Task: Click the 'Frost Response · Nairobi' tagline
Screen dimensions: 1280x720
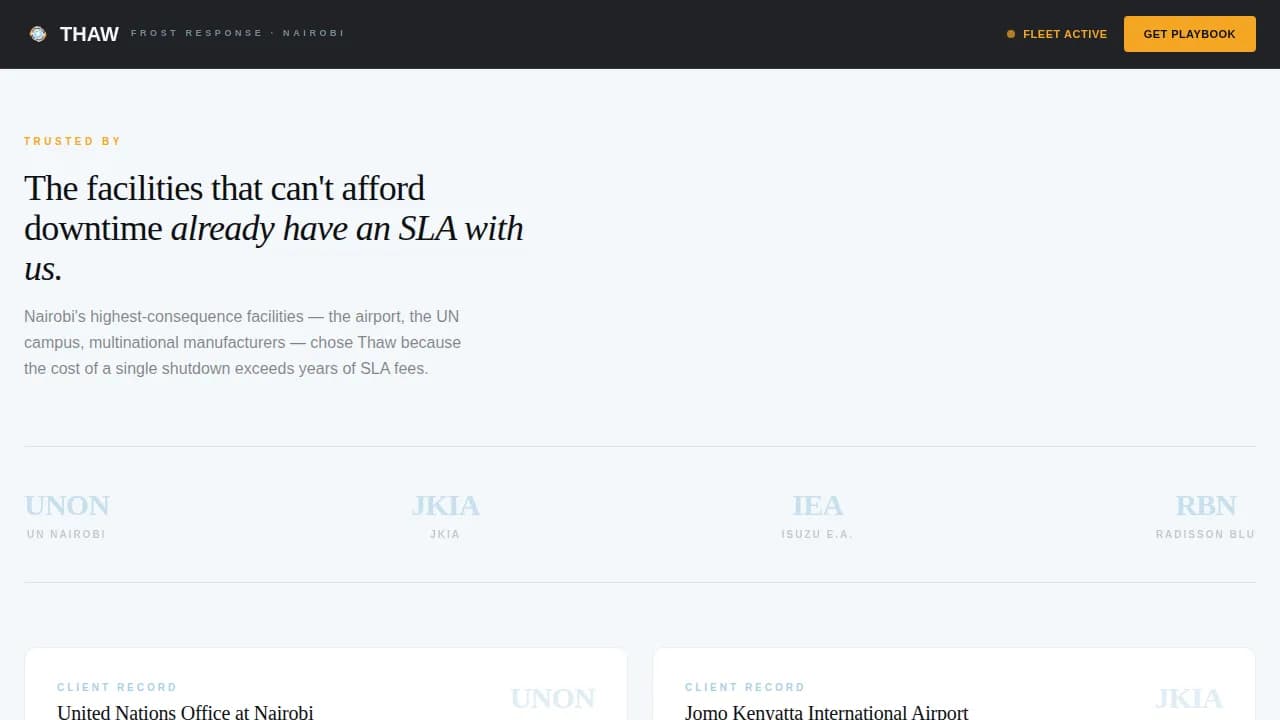Action: pyautogui.click(x=237, y=34)
